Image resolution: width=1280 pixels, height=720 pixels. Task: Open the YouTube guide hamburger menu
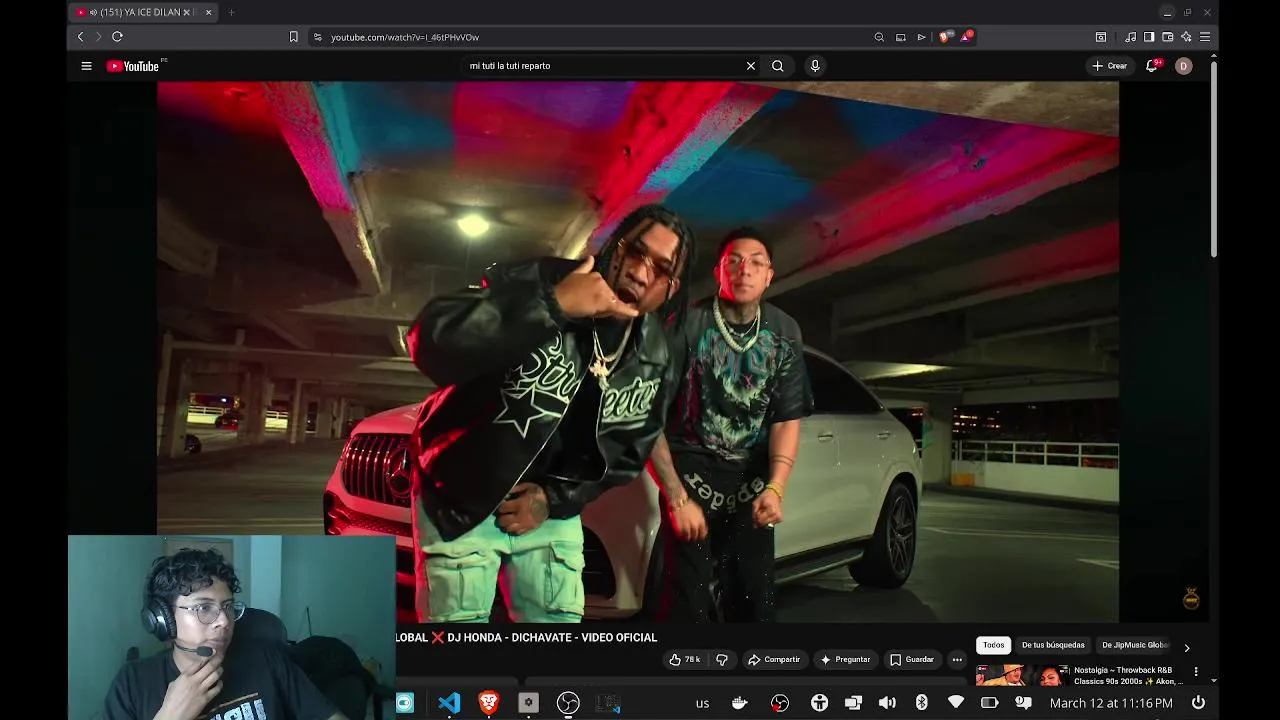(x=86, y=66)
